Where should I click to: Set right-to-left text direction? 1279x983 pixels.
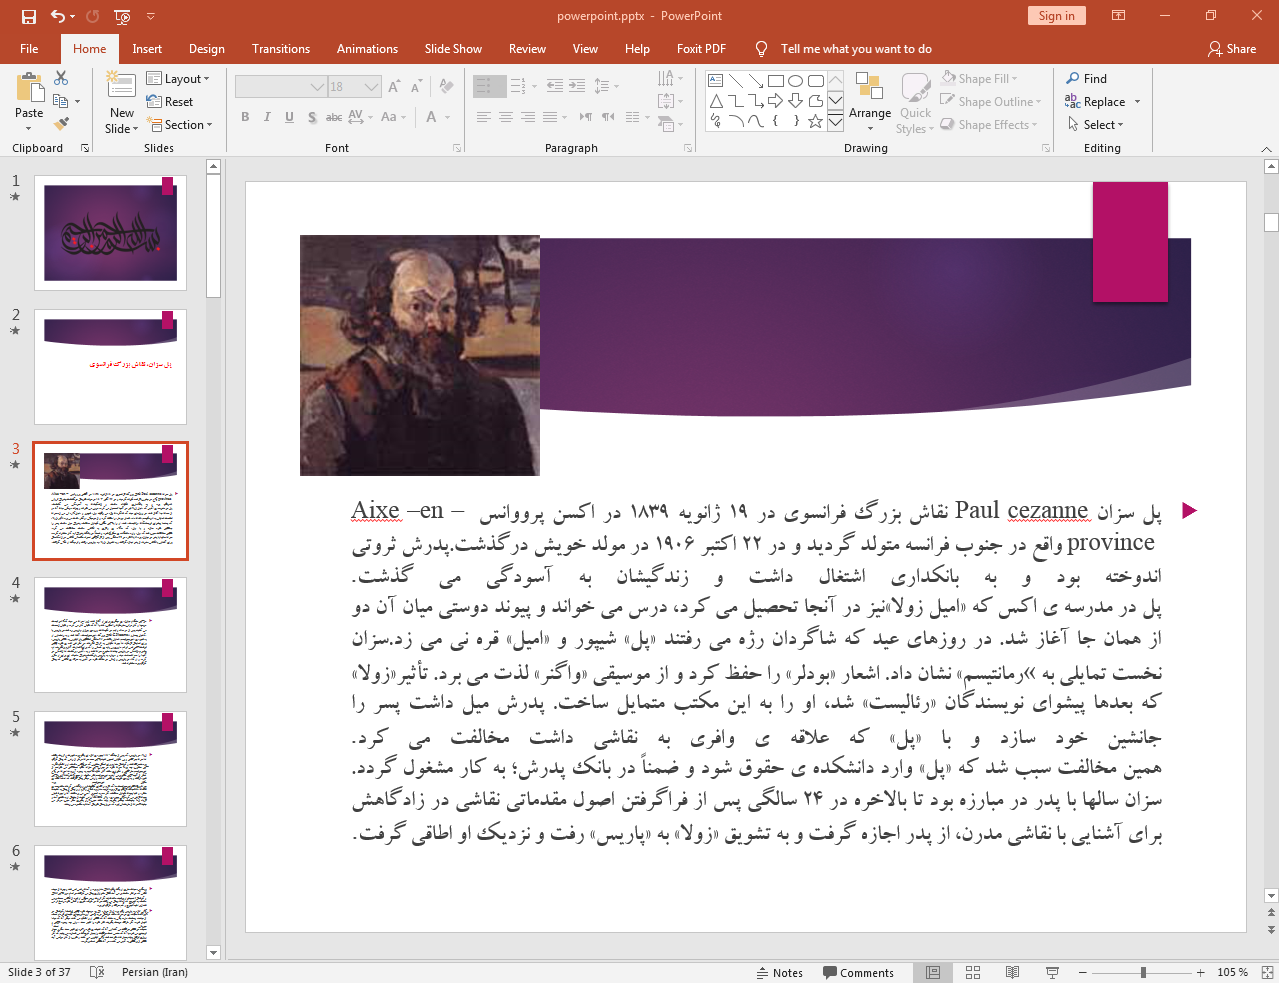[x=608, y=117]
